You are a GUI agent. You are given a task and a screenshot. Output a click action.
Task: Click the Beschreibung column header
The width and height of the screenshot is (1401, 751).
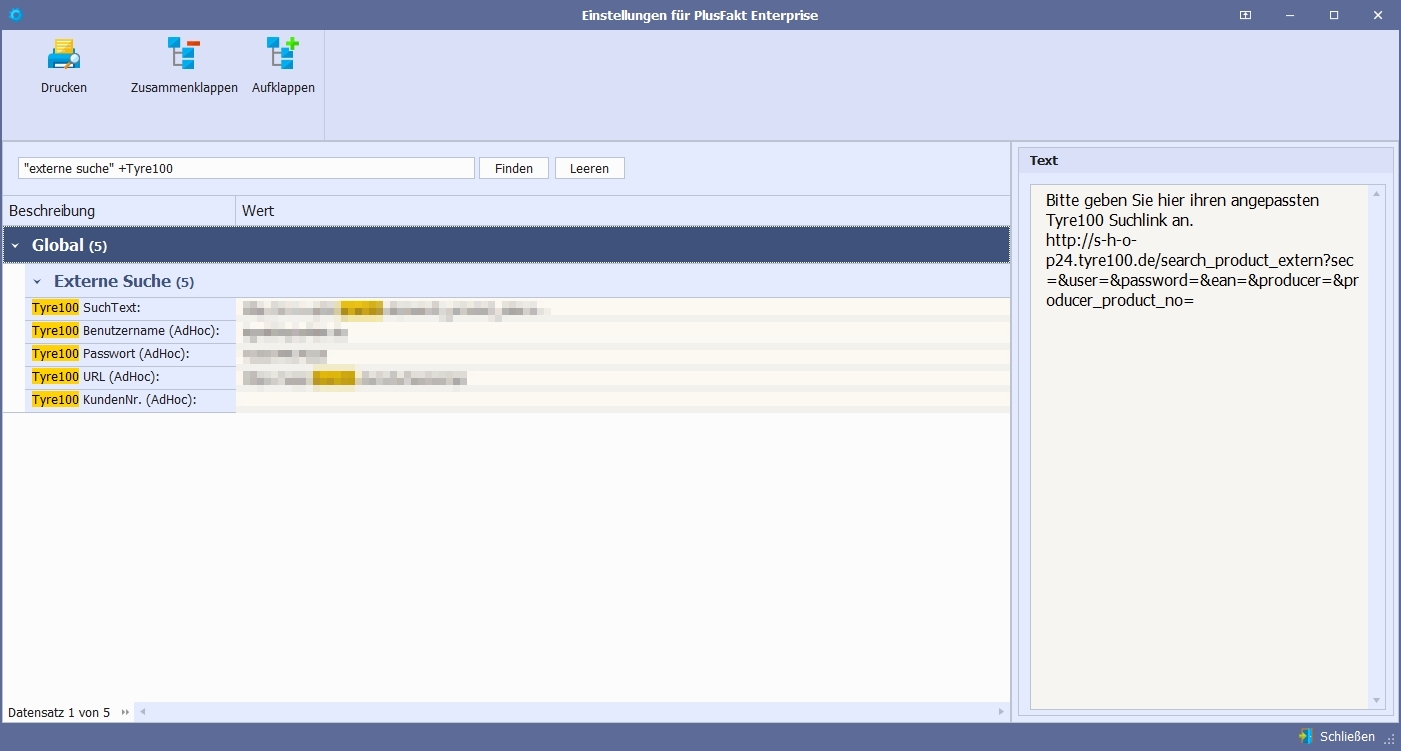[x=119, y=211]
